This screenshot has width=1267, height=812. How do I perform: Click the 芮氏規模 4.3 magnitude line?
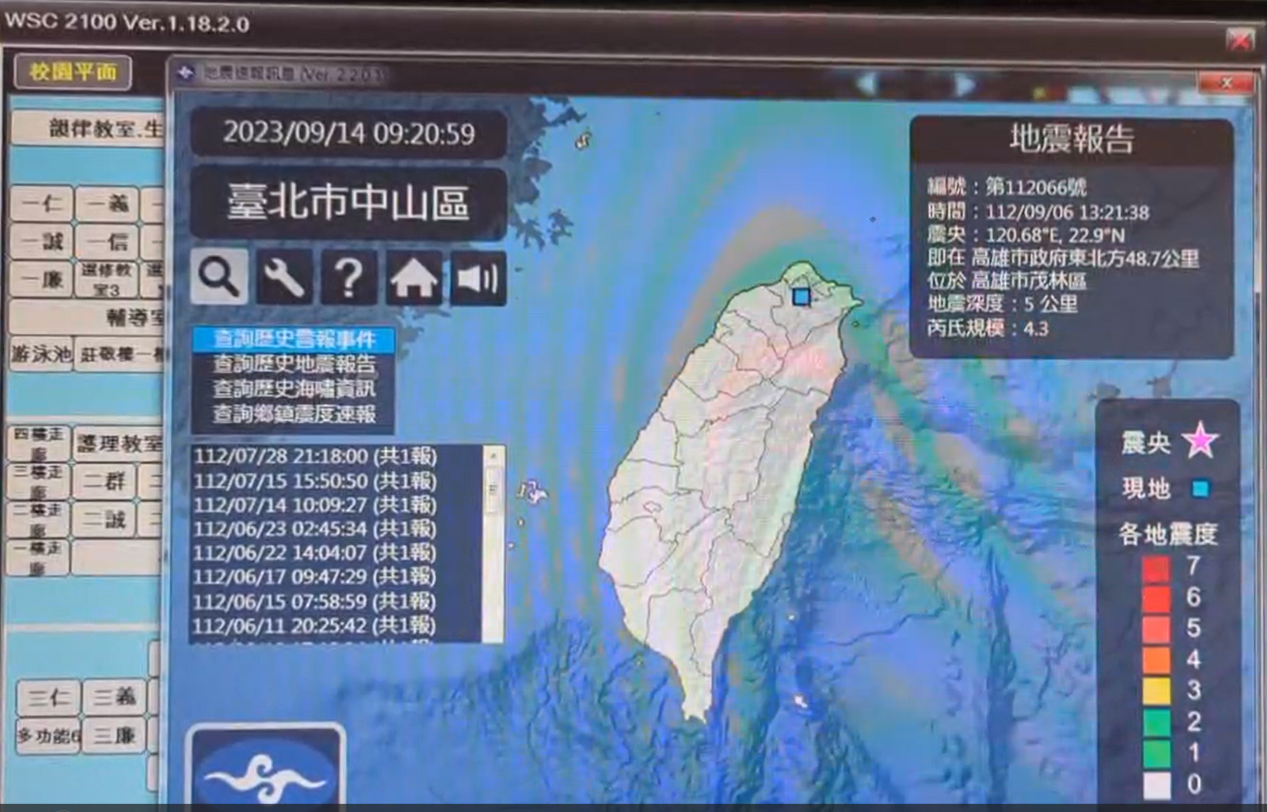pos(988,327)
